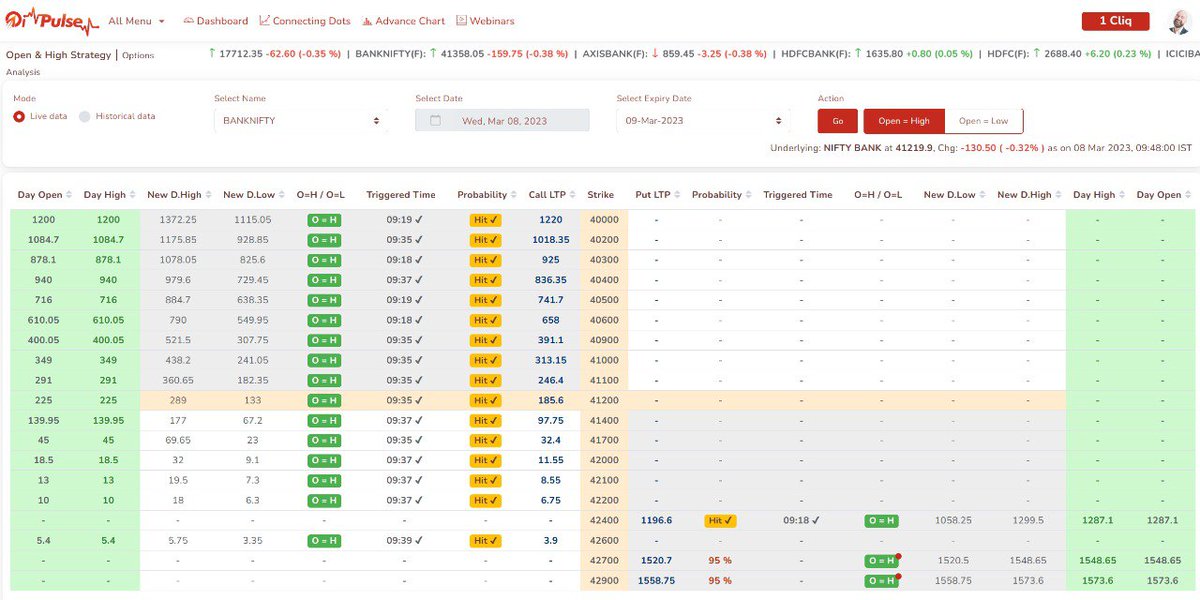Image resolution: width=1200 pixels, height=600 pixels.
Task: Open the Select Name BANKNIFTY dropdown
Action: click(x=301, y=120)
